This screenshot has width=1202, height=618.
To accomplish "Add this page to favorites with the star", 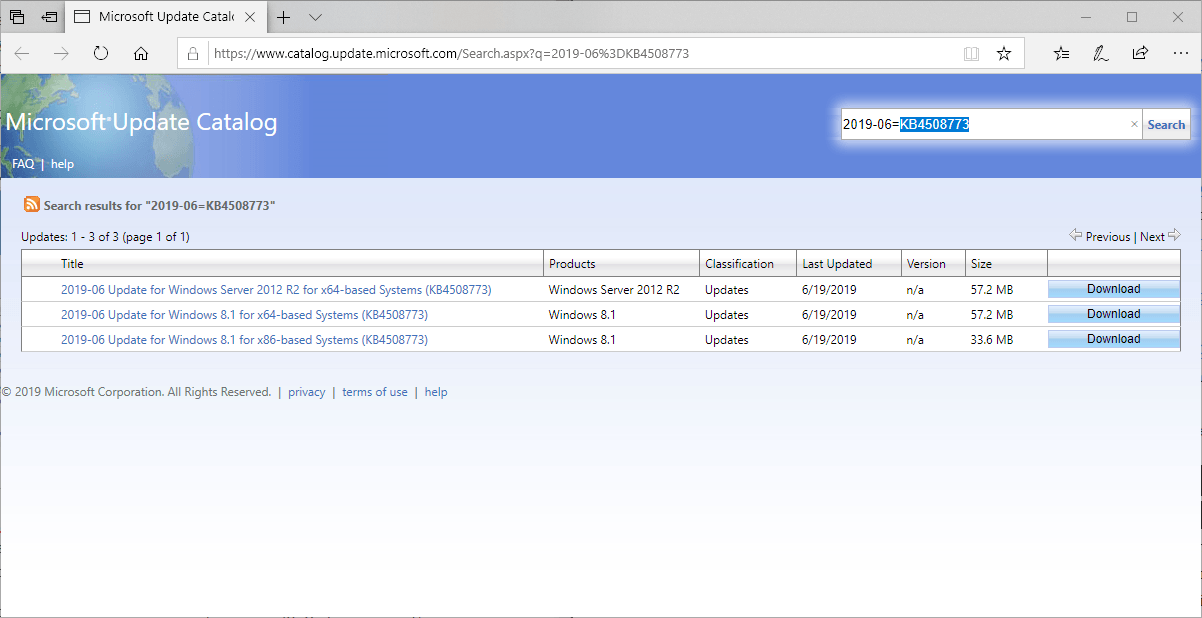I will [x=1004, y=54].
